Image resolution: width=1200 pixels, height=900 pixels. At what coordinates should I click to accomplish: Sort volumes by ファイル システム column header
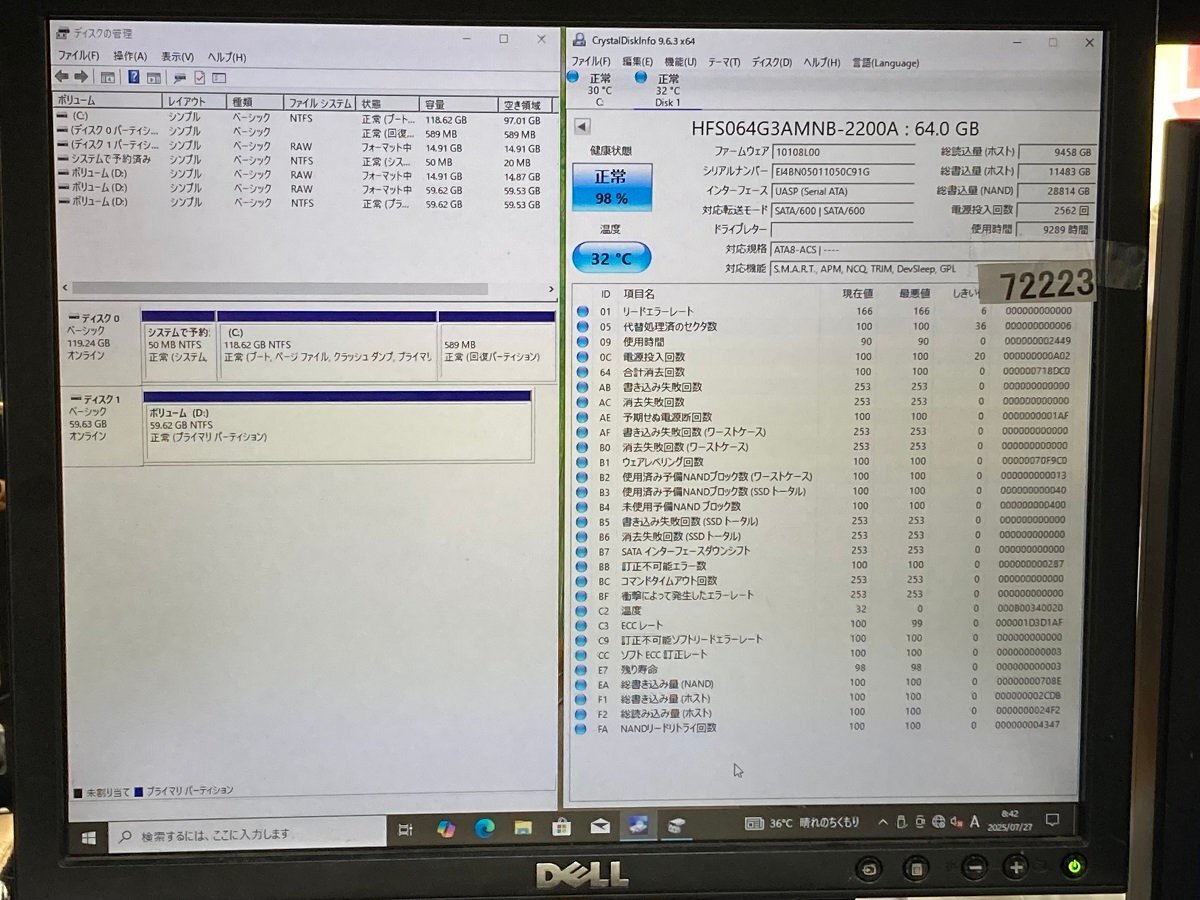coord(320,103)
